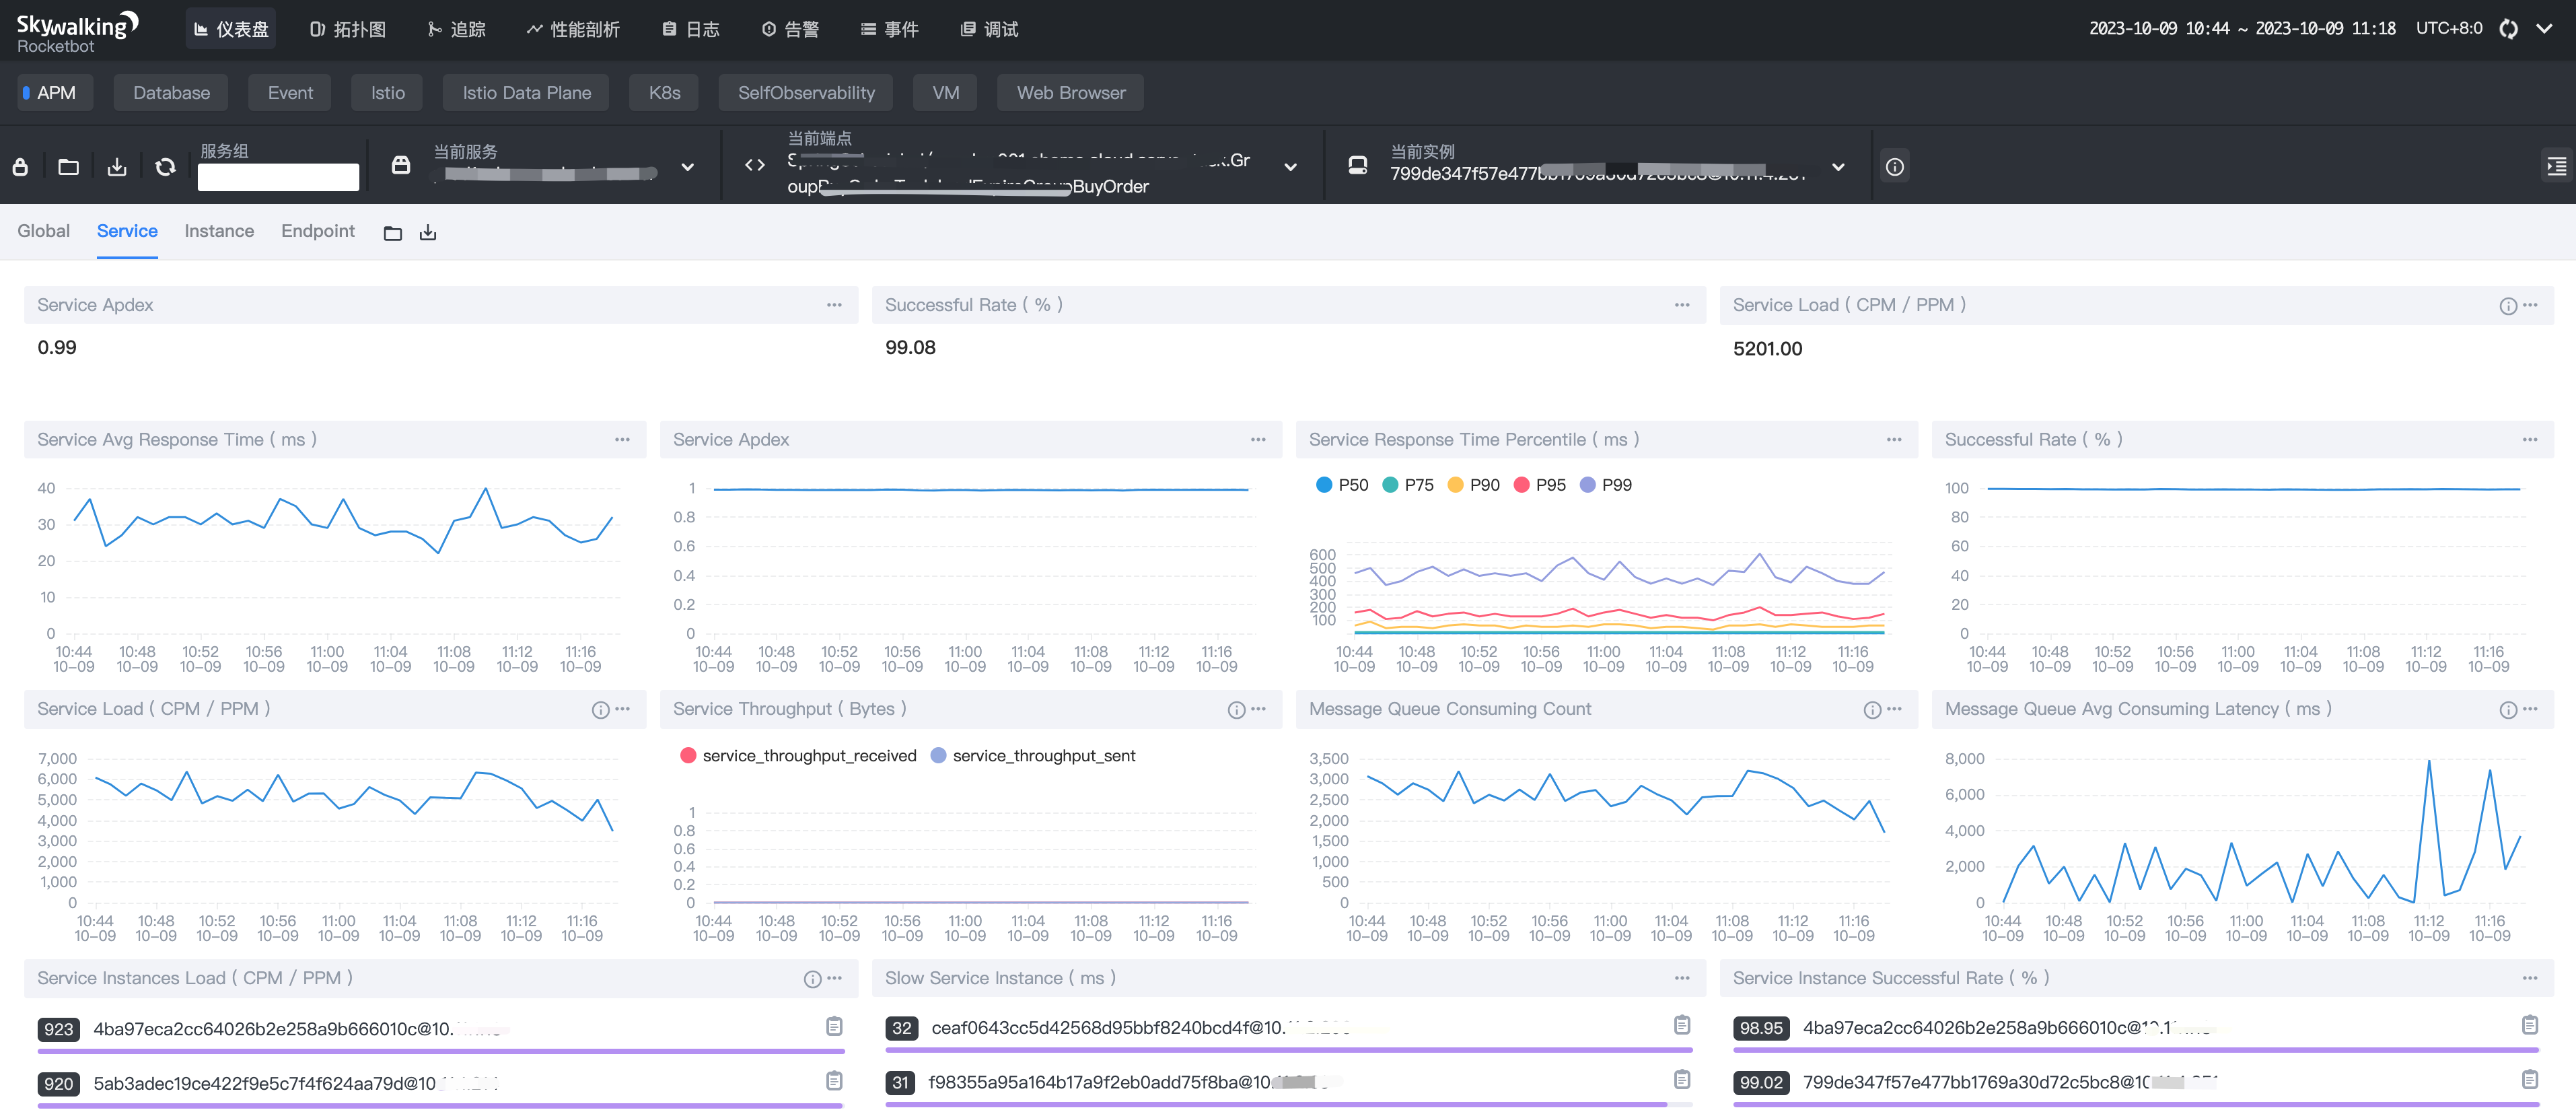Click the auto-refresh icon next to UTC+8:0
Viewport: 2576px width, 1112px height.
[2508, 29]
